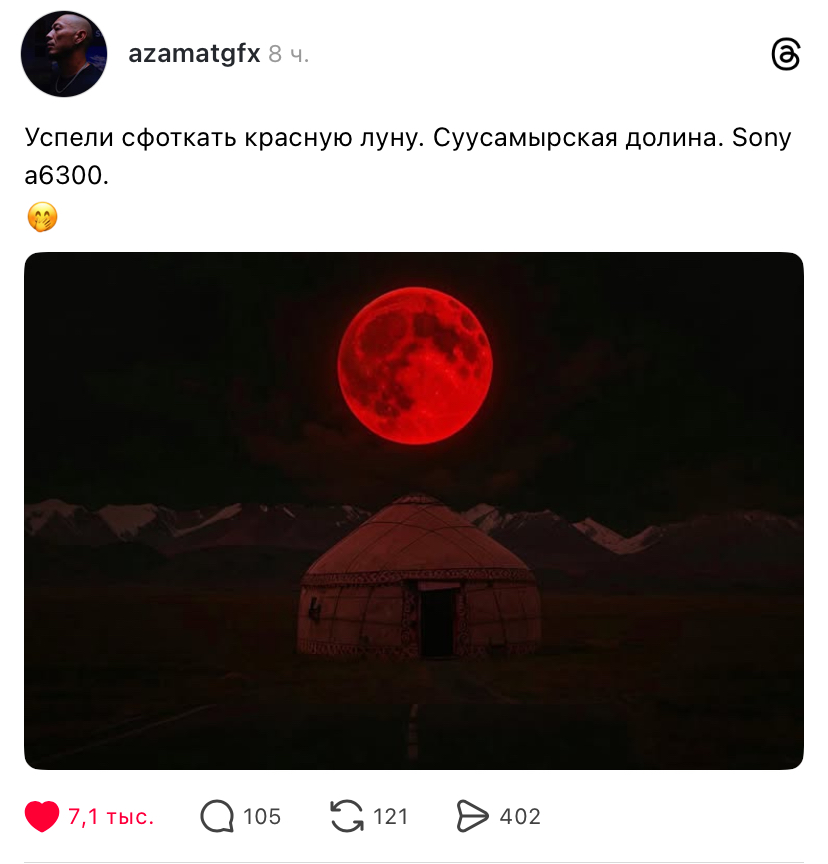Share the post with the paper plane icon
Screen dimensions: 828x864
(x=473, y=816)
